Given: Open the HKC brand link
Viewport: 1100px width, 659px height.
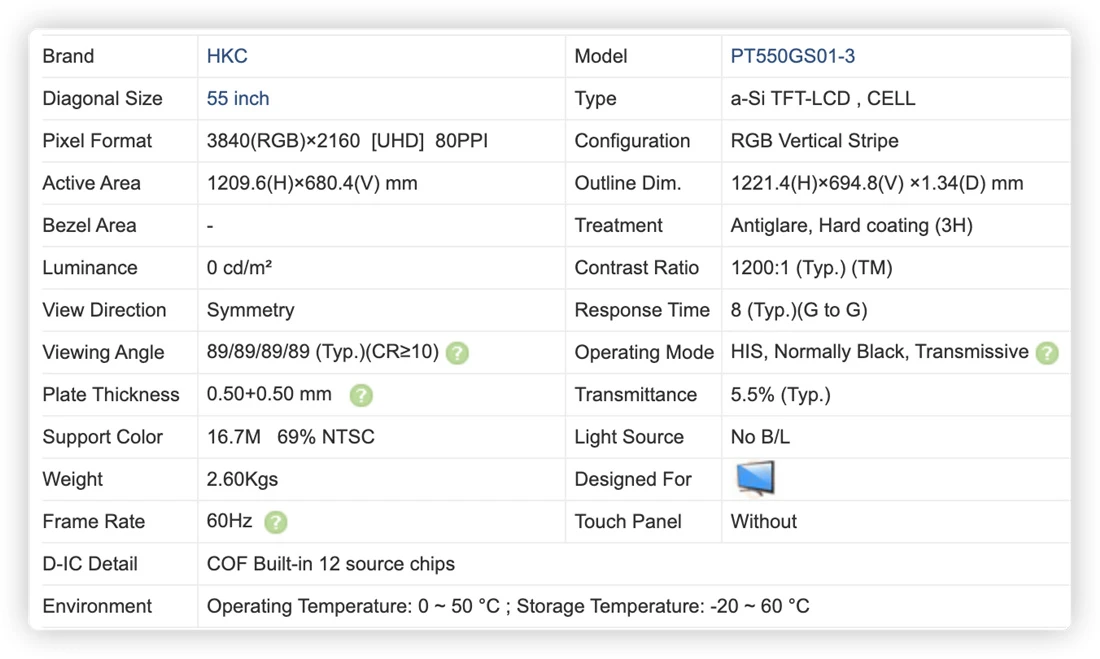Looking at the screenshot, I should click(x=227, y=56).
